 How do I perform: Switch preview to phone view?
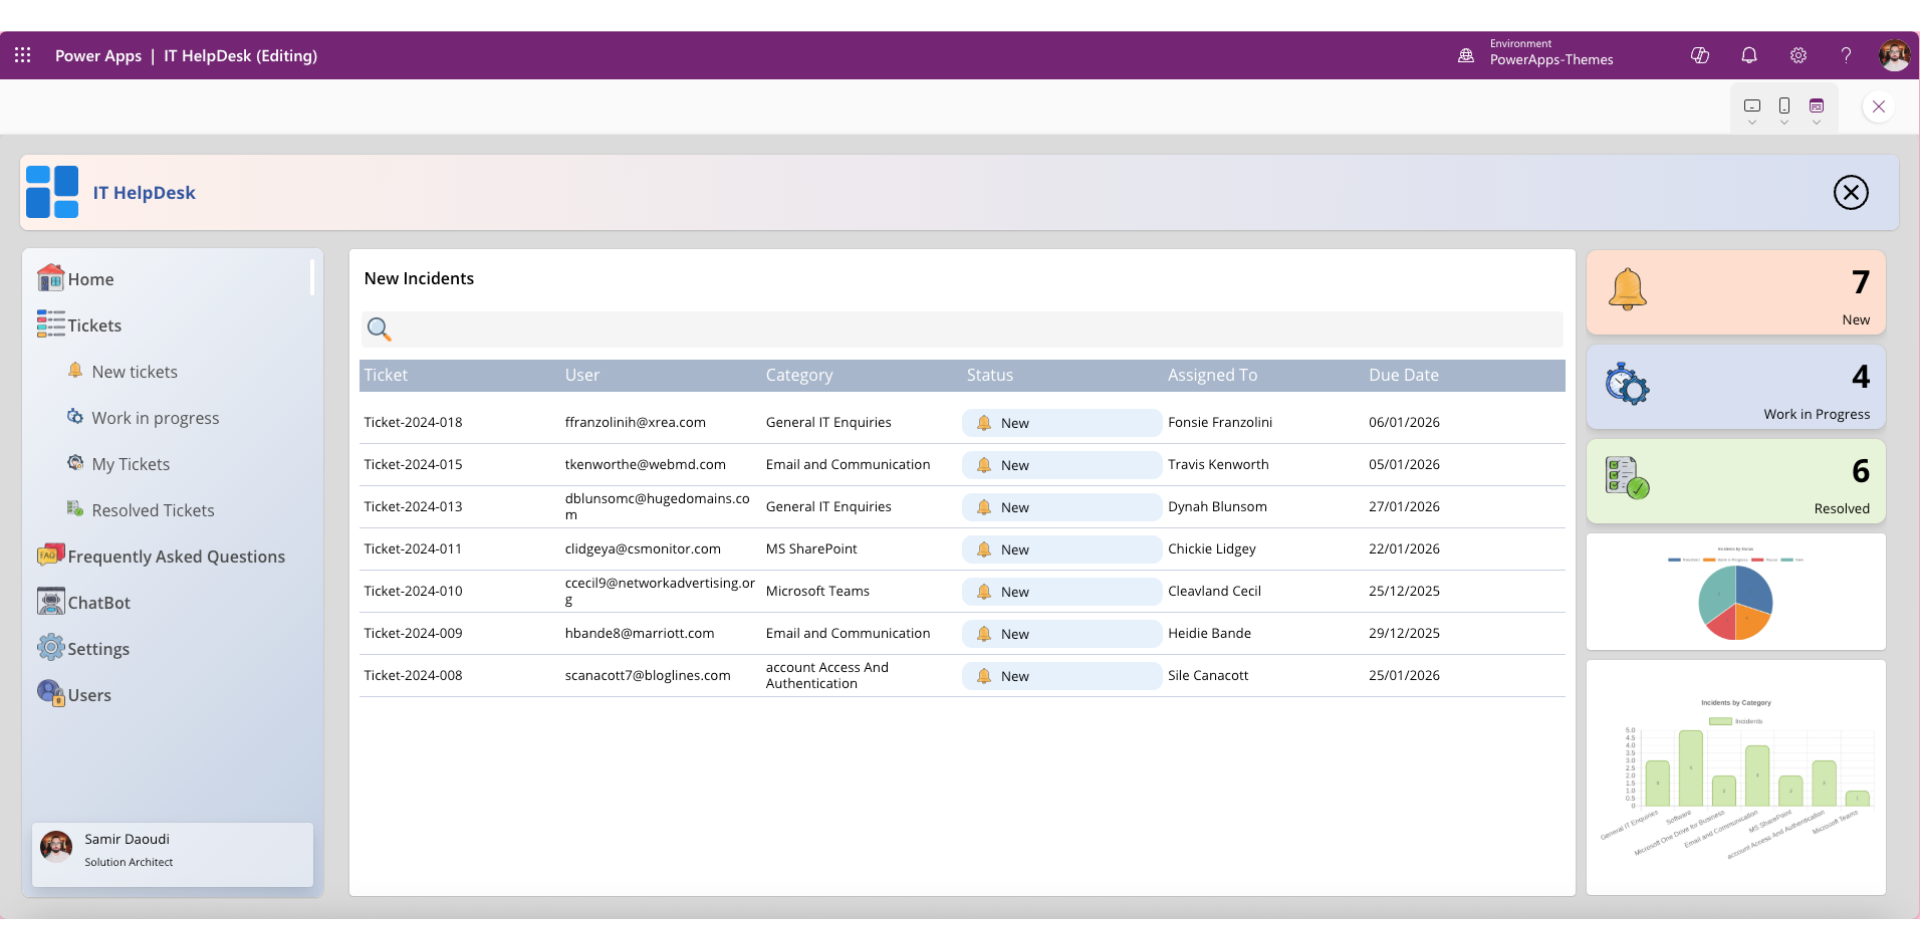[x=1783, y=104]
